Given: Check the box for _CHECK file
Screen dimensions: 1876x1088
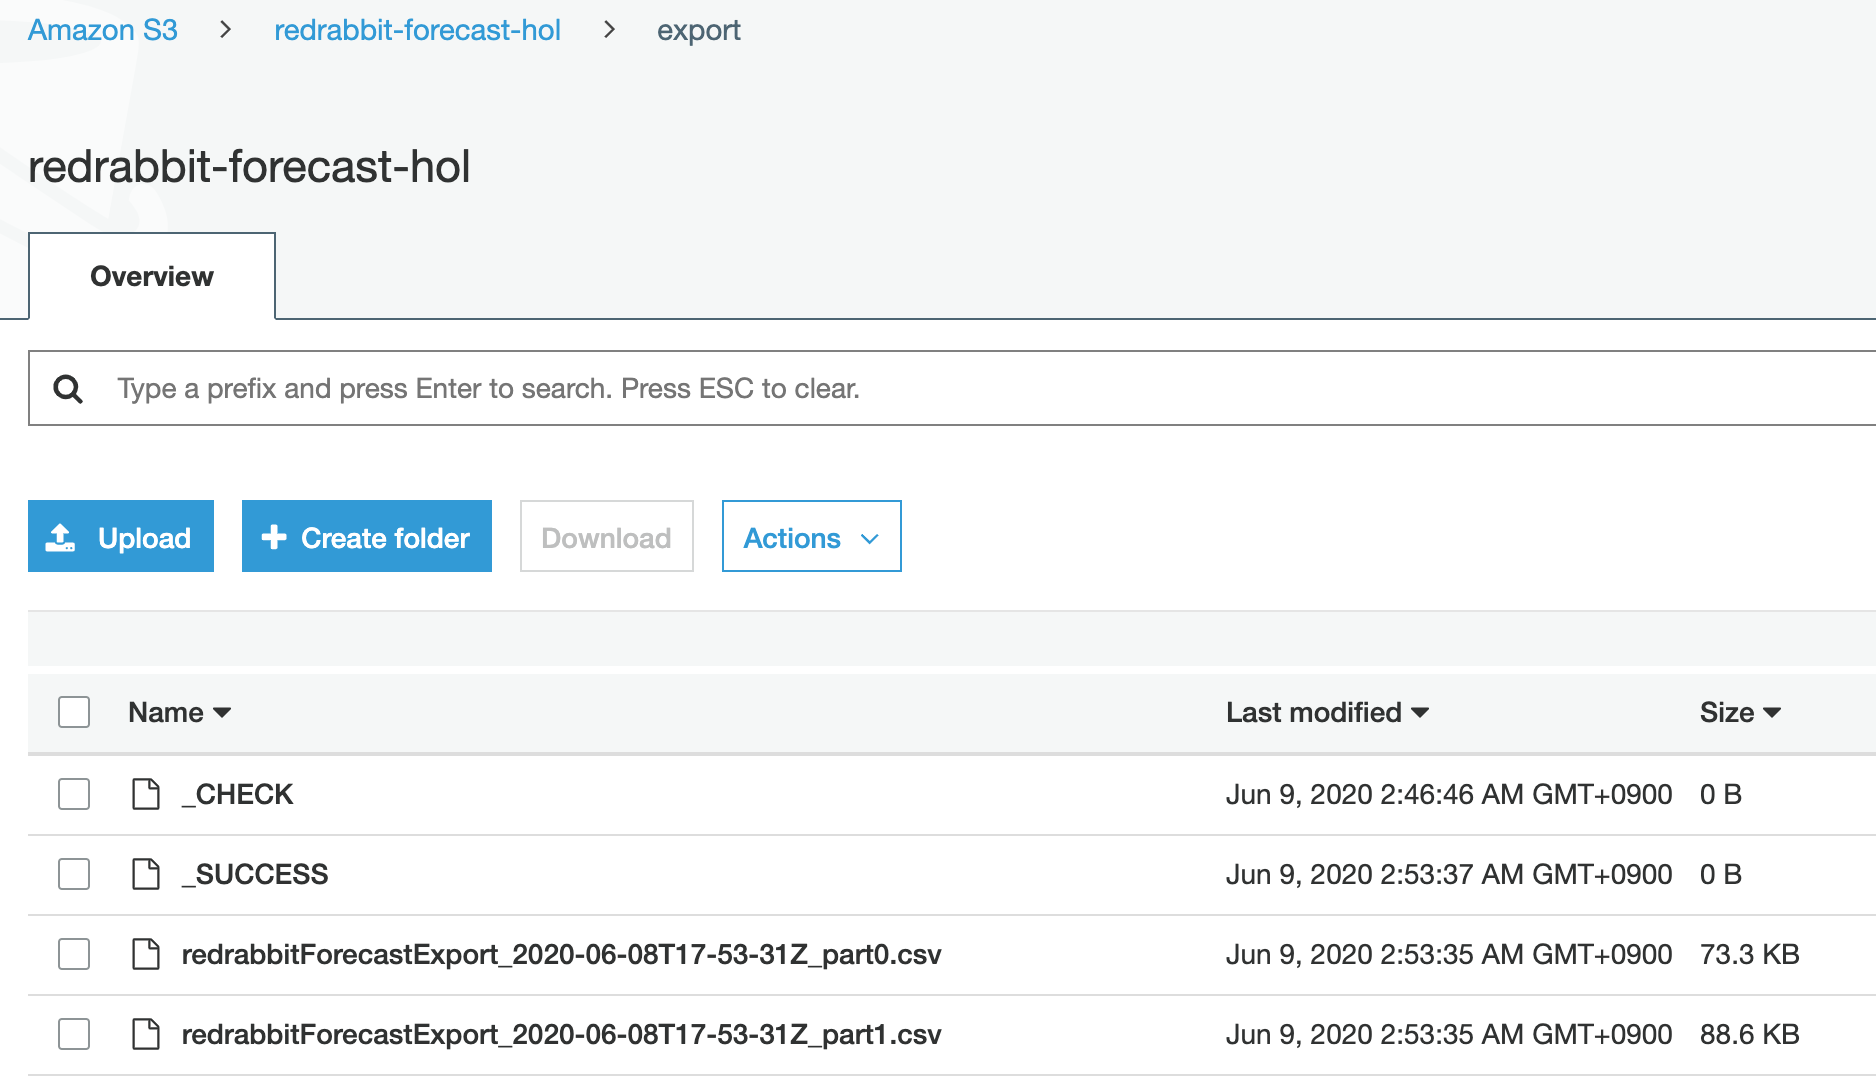Looking at the screenshot, I should pyautogui.click(x=74, y=794).
